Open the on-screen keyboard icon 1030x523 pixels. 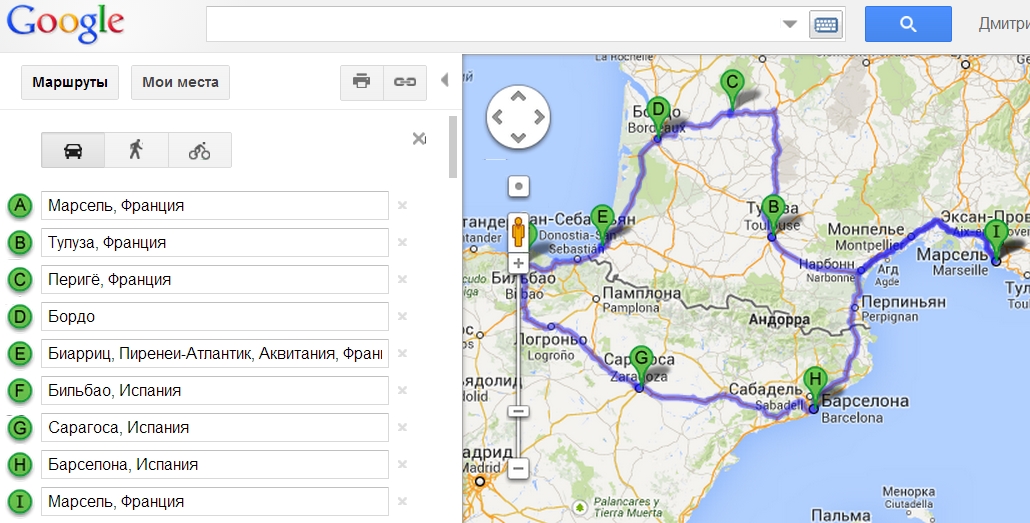[826, 24]
